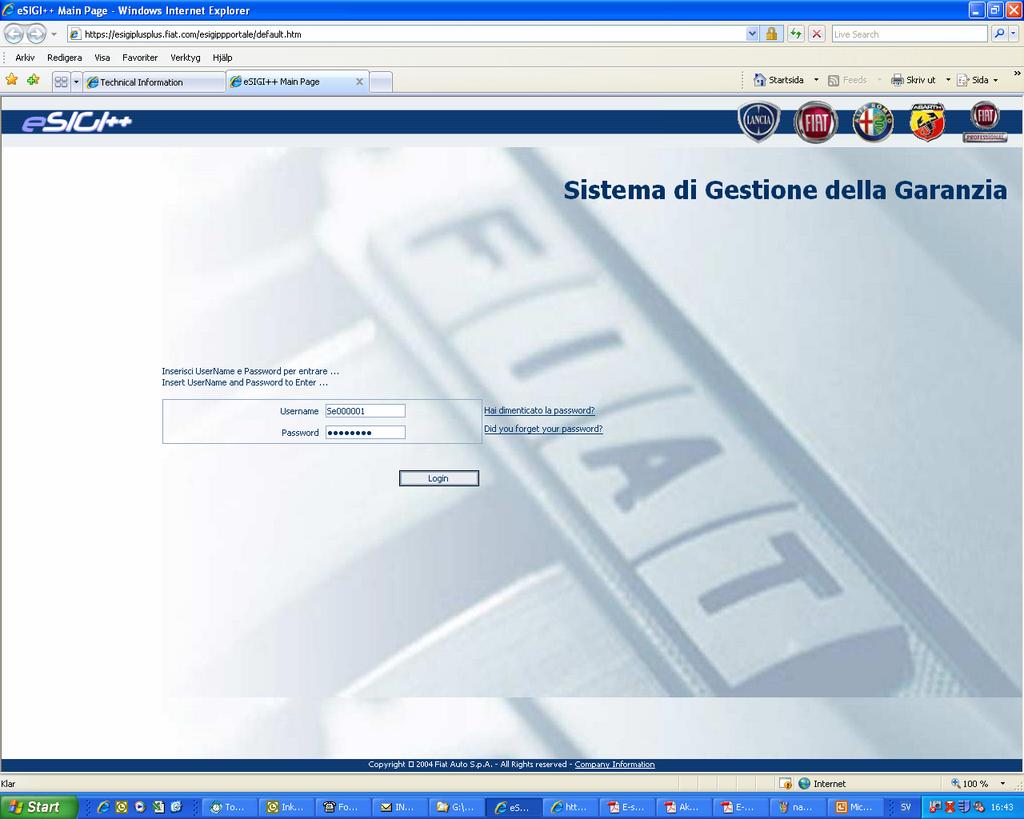
Task: Switch to the Technical Information tab
Action: [x=154, y=82]
